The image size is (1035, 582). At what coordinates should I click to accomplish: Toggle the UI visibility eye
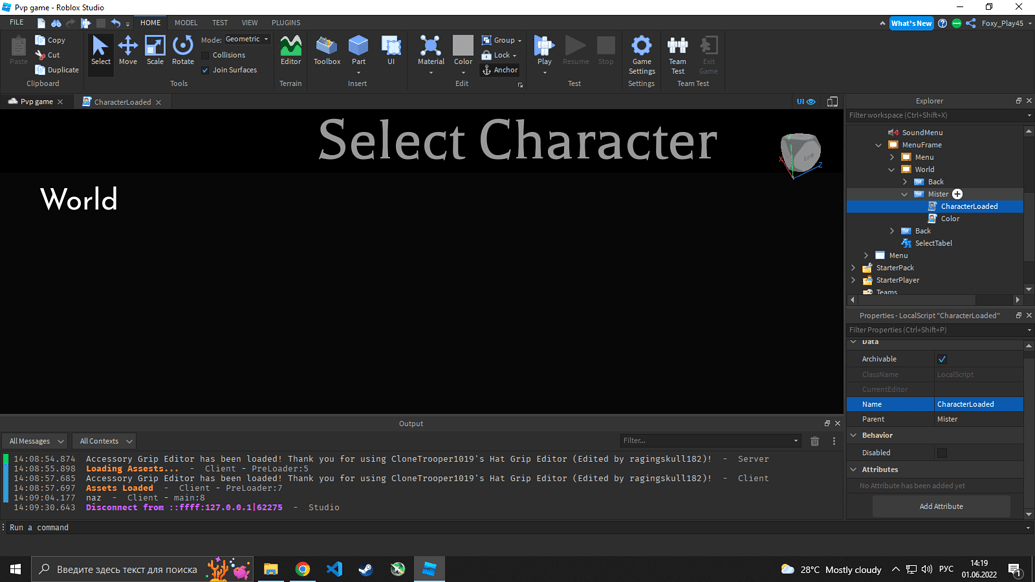(806, 102)
